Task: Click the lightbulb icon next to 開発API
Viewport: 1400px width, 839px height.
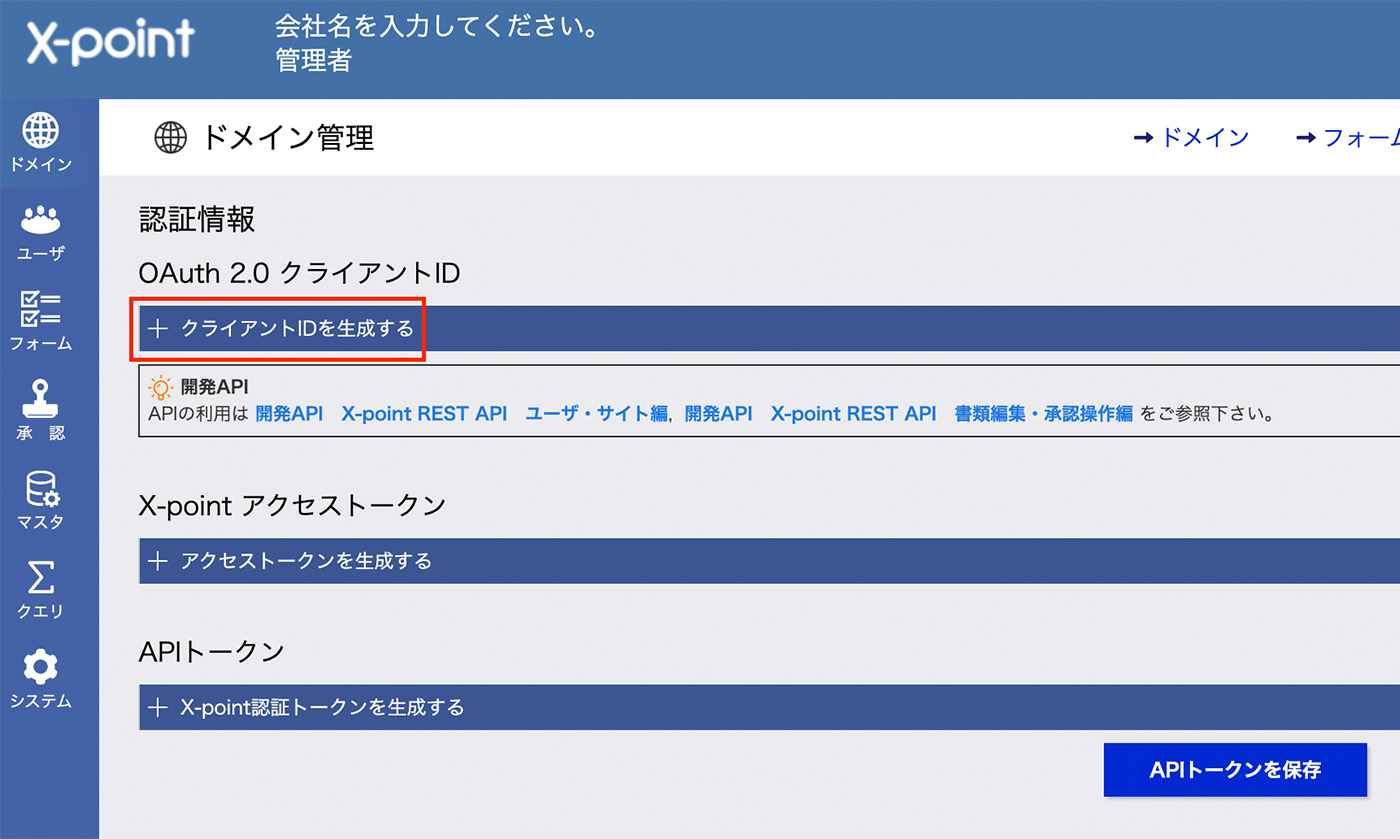Action: pos(160,387)
